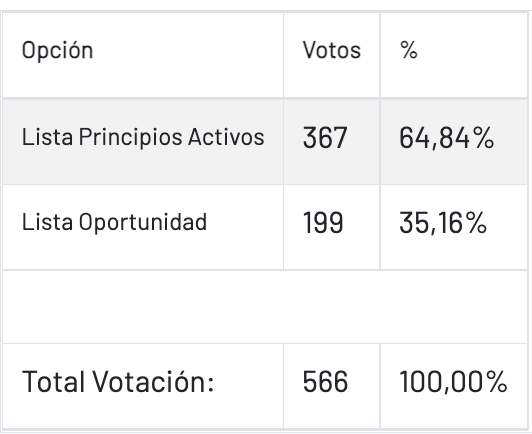The width and height of the screenshot is (532, 434).
Task: Click the 100,00% total percentage cell
Action: point(453,382)
